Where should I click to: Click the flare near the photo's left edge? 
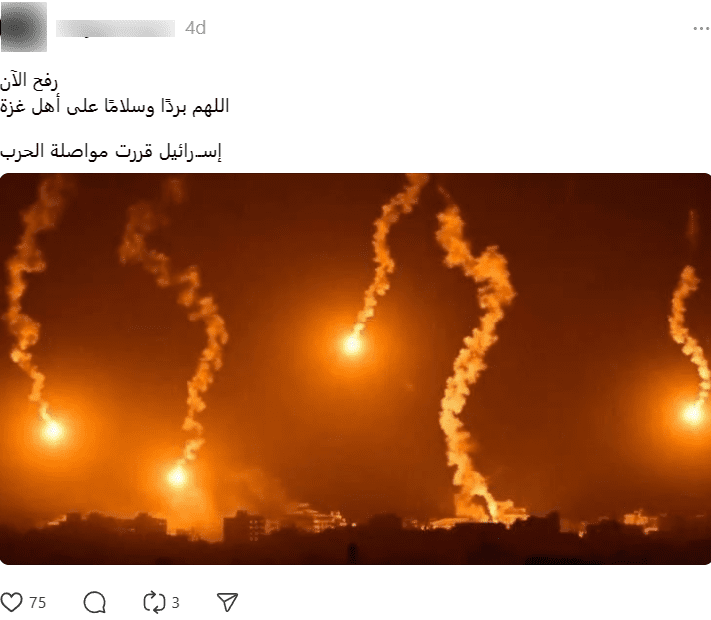pyautogui.click(x=52, y=430)
